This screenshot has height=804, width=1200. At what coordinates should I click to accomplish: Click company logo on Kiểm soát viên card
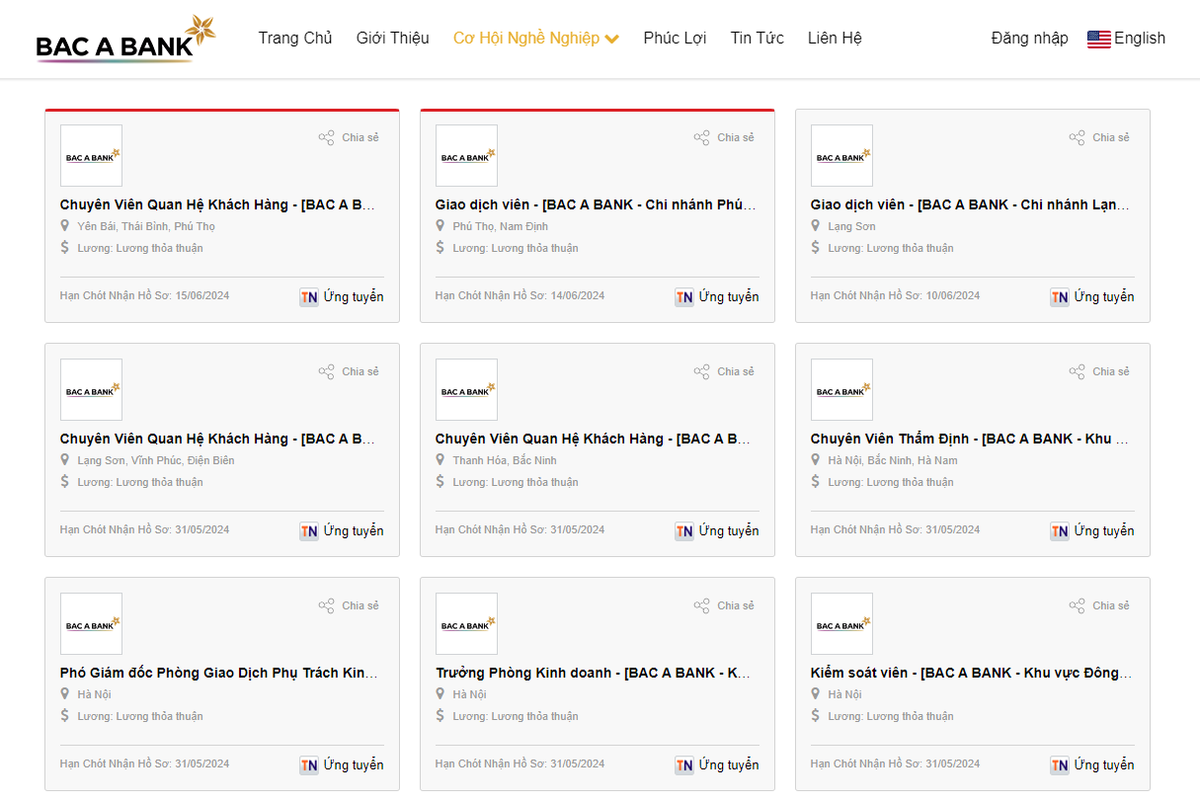click(x=841, y=624)
